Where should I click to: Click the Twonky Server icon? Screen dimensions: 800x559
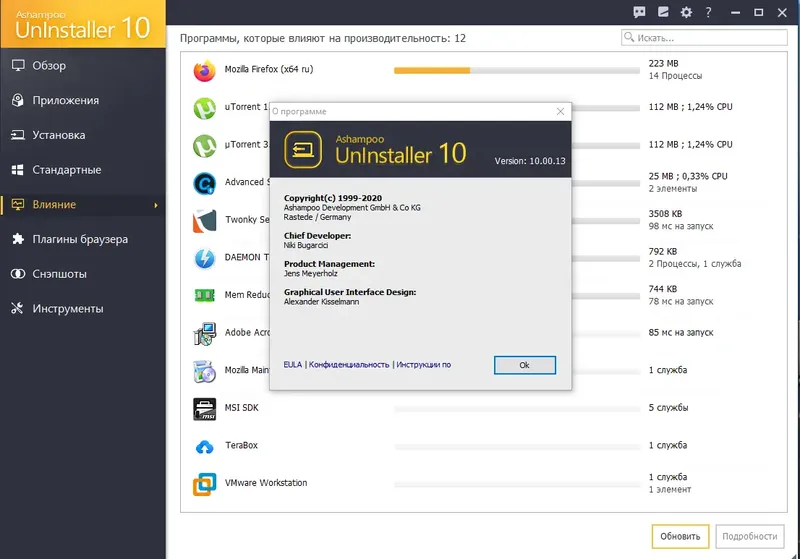point(205,221)
